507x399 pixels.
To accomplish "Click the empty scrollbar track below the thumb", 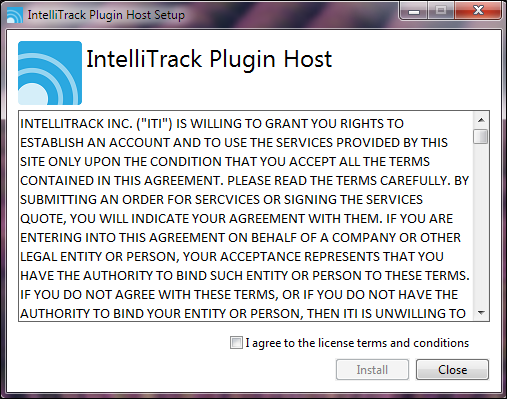I will [x=481, y=224].
